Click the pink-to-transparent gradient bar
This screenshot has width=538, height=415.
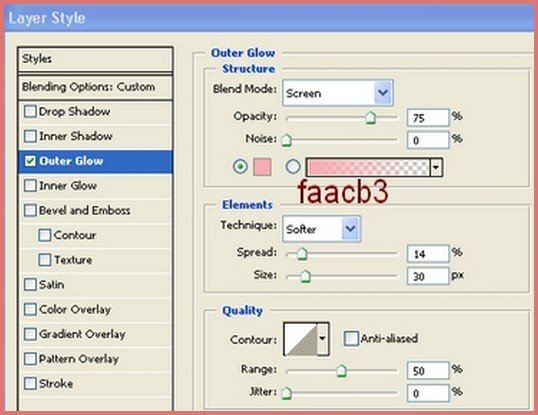coord(368,168)
